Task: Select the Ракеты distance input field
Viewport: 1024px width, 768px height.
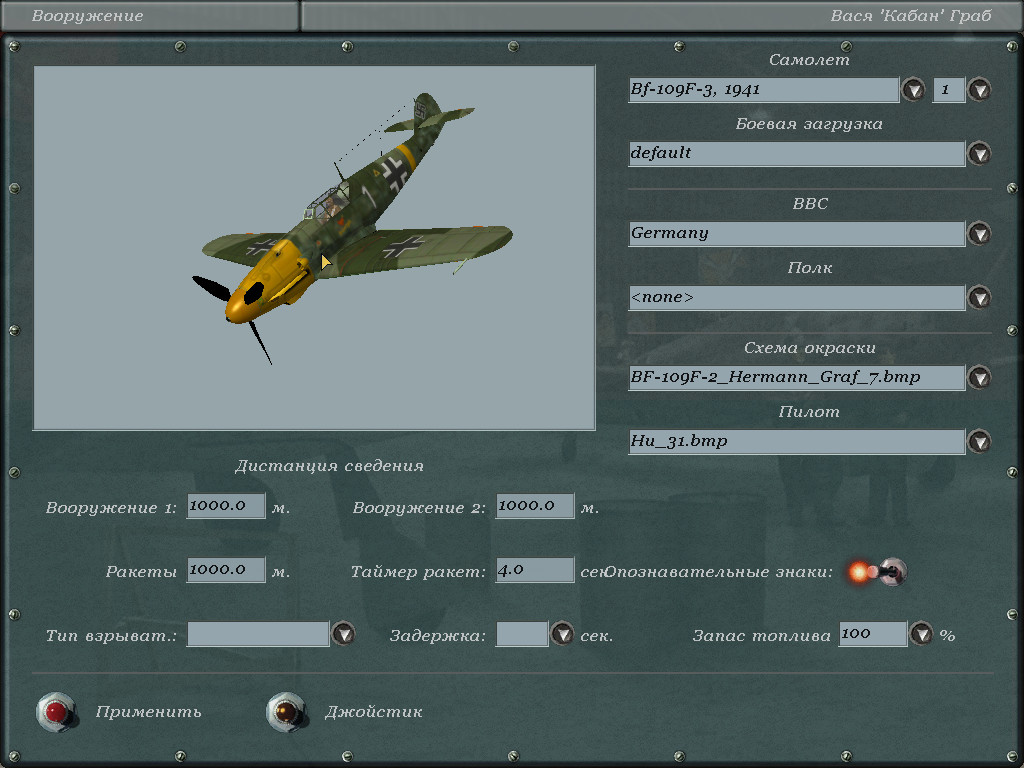Action: [x=226, y=570]
